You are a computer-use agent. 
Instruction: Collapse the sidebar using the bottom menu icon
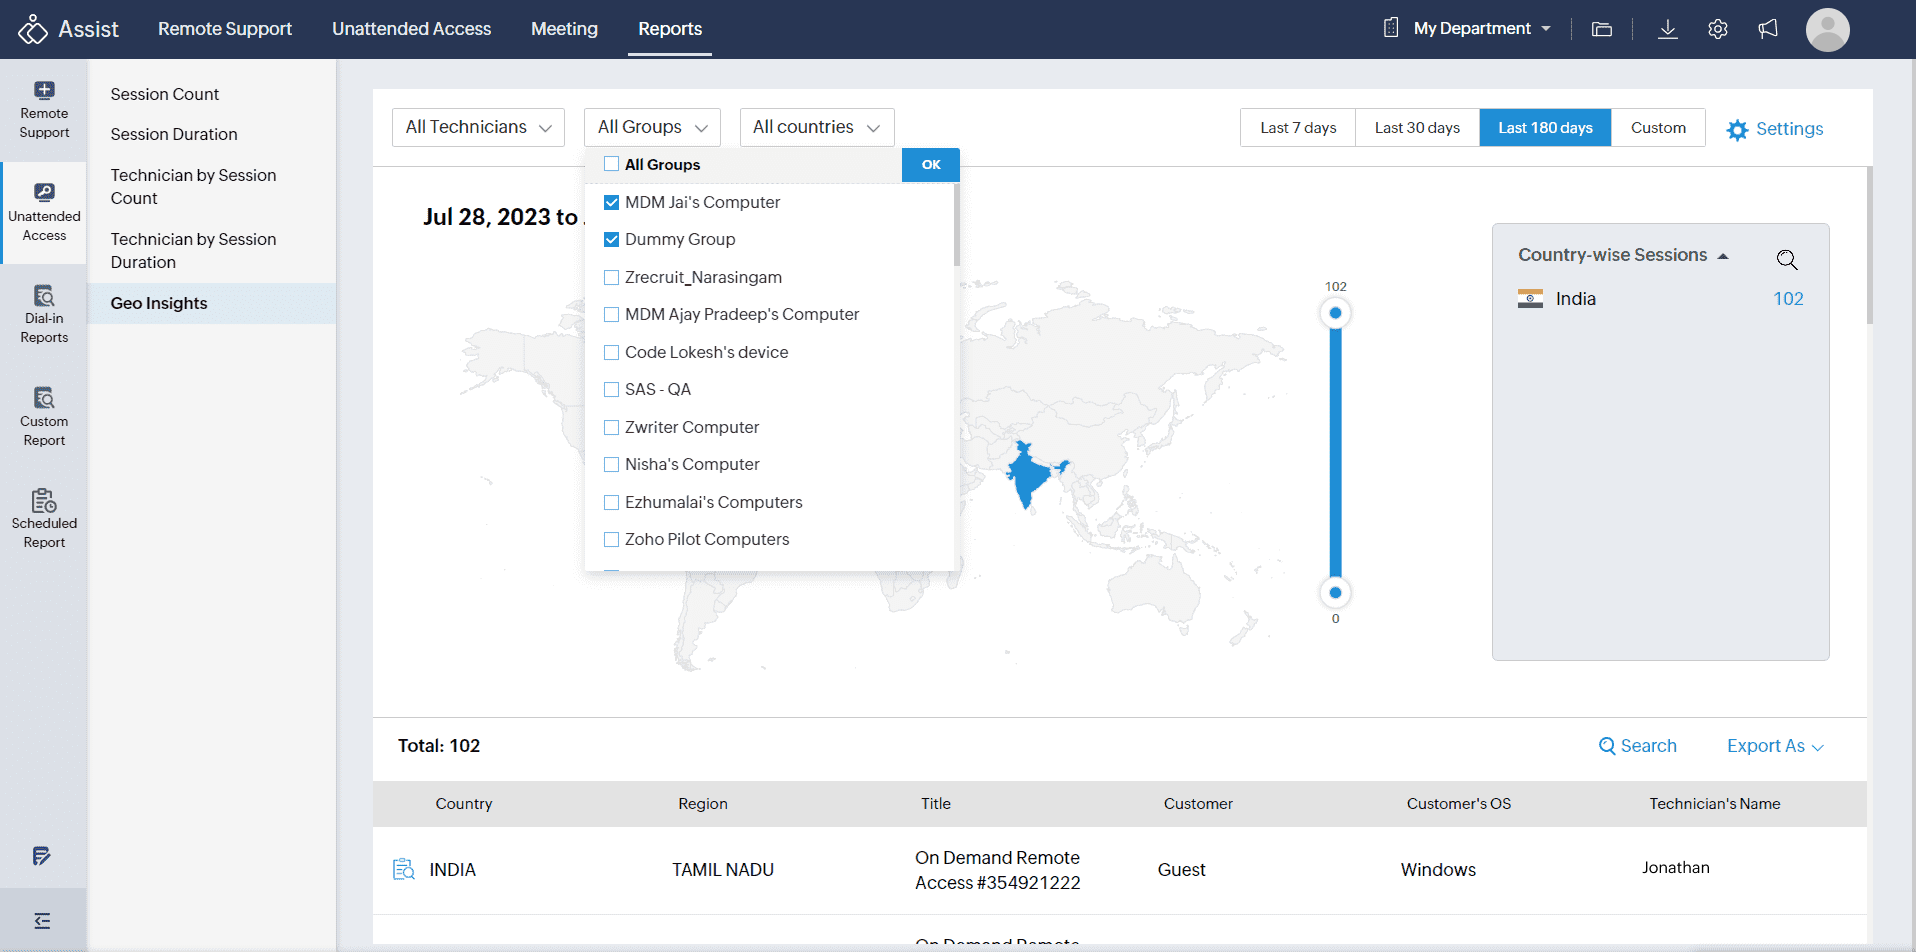point(42,920)
